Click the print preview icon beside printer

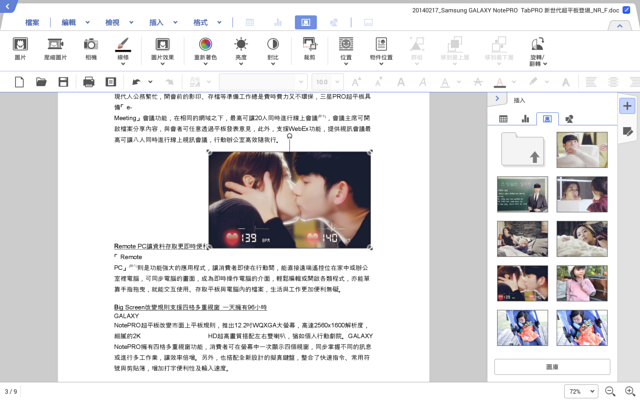tap(111, 82)
